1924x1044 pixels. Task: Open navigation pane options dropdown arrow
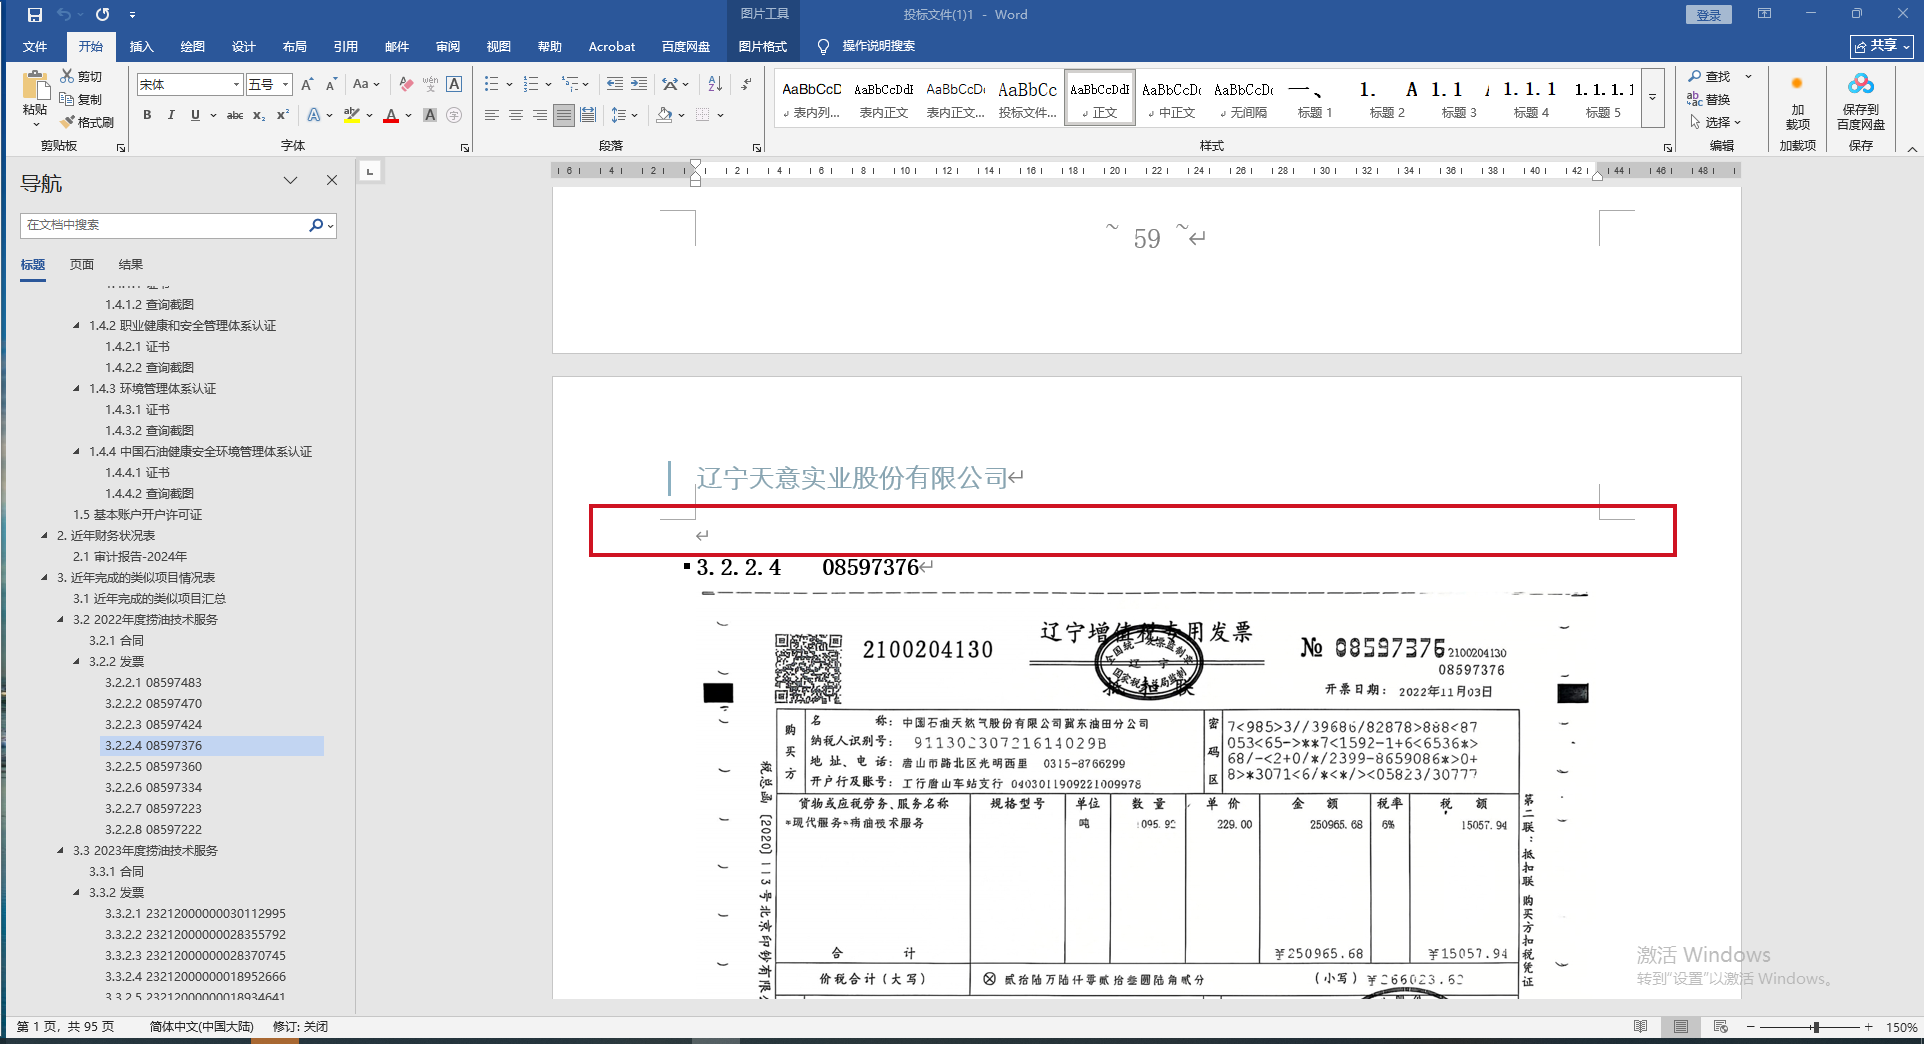(290, 180)
